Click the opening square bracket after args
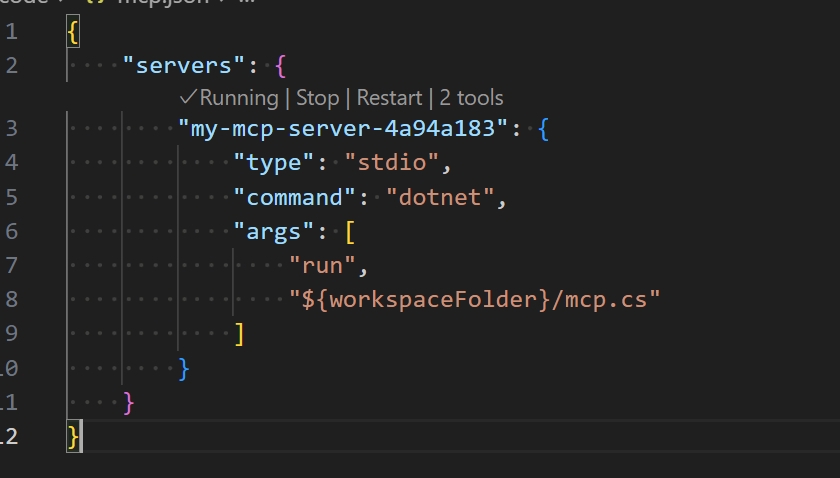840x478 pixels. [350, 231]
